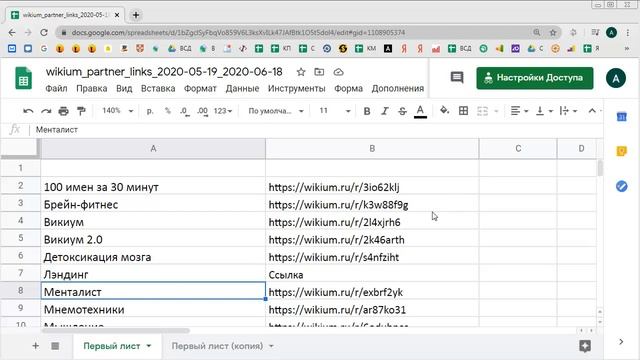Image resolution: width=640 pixels, height=360 pixels.
Task: Increase decimal places
Action: click(202, 111)
